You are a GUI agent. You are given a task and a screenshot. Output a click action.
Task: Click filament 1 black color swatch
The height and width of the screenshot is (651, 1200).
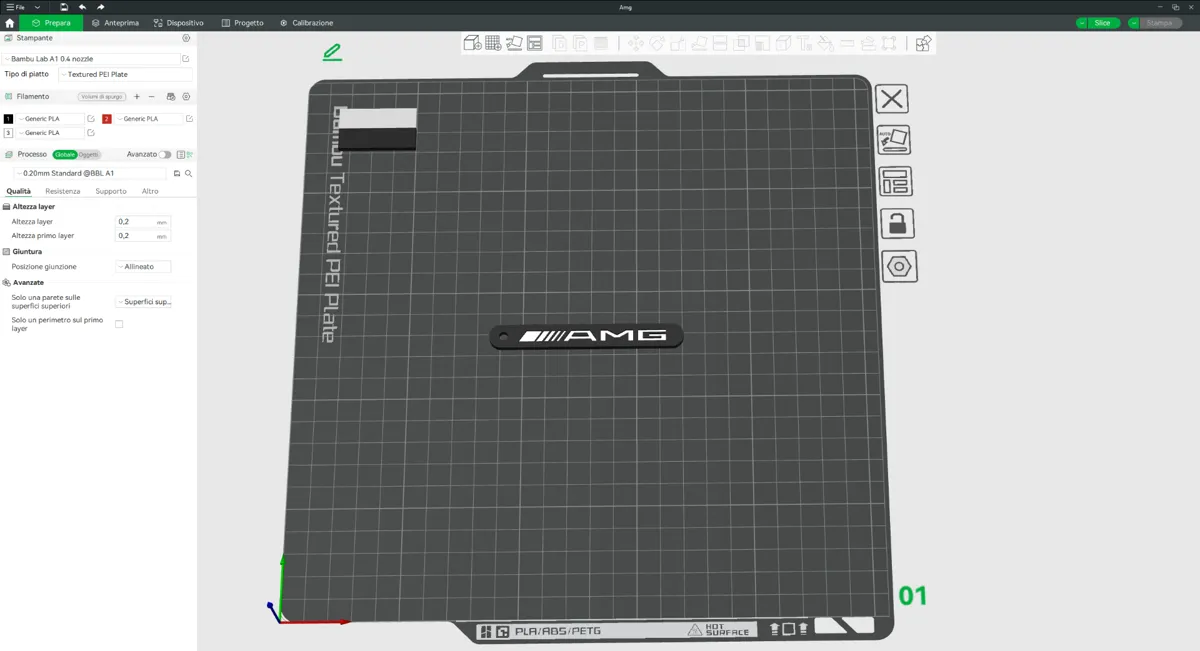point(9,119)
